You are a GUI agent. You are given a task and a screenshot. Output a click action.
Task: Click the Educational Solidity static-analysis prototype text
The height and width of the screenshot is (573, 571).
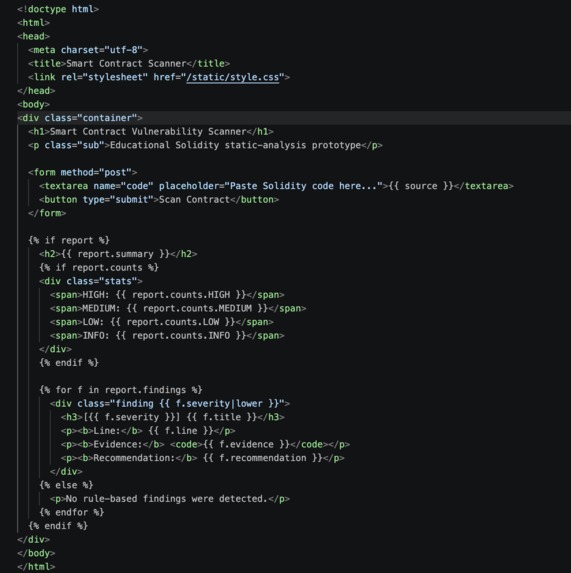[x=235, y=145]
